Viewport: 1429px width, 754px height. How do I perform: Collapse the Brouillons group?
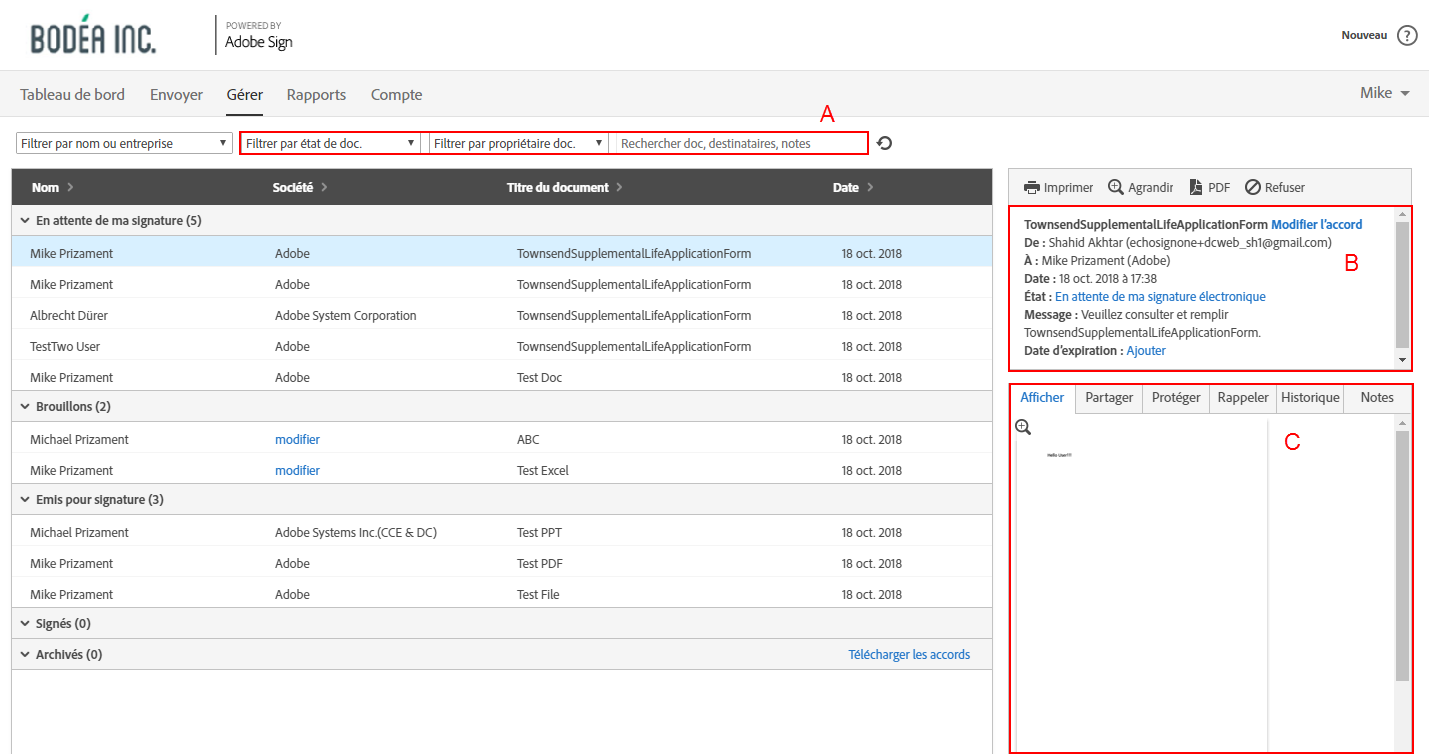pyautogui.click(x=24, y=406)
